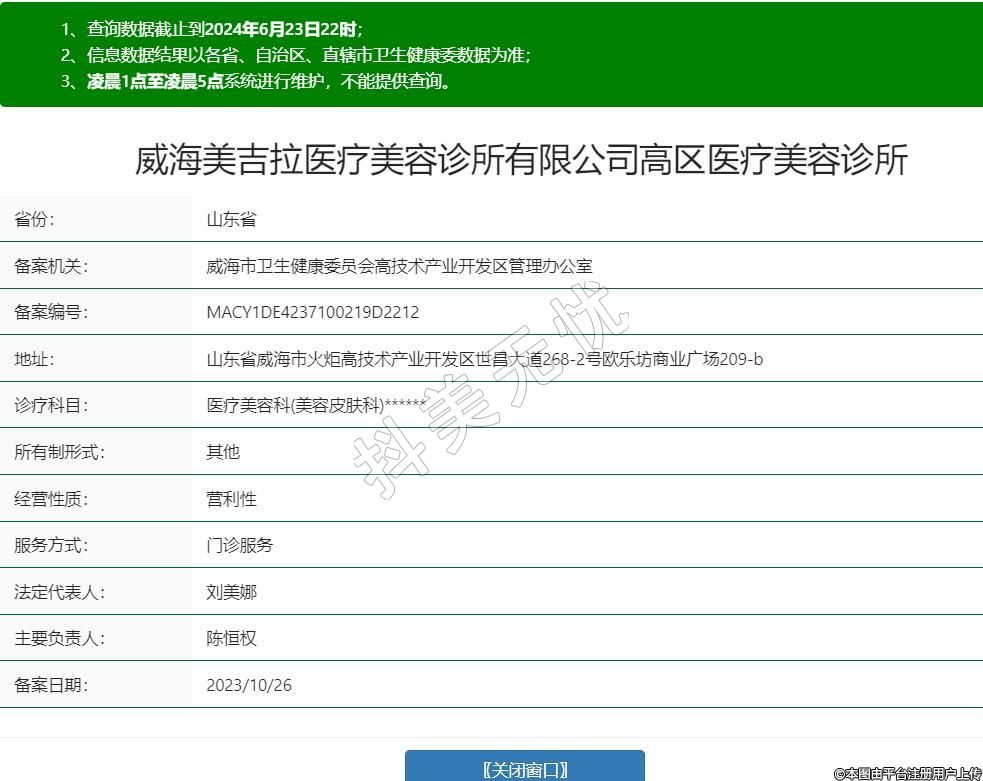This screenshot has height=781, width=983.
Task: Select the record number MACY1DE4237100219D2212
Action: pyautogui.click(x=312, y=312)
